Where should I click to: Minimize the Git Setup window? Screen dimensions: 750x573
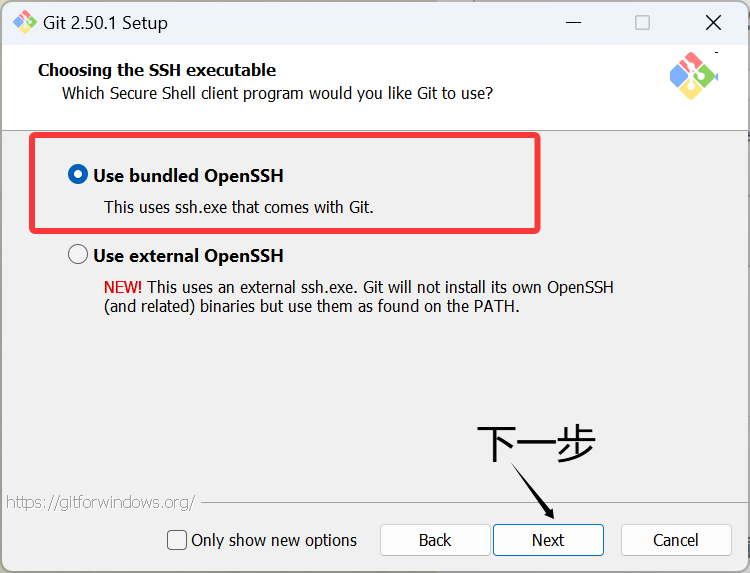(x=573, y=22)
